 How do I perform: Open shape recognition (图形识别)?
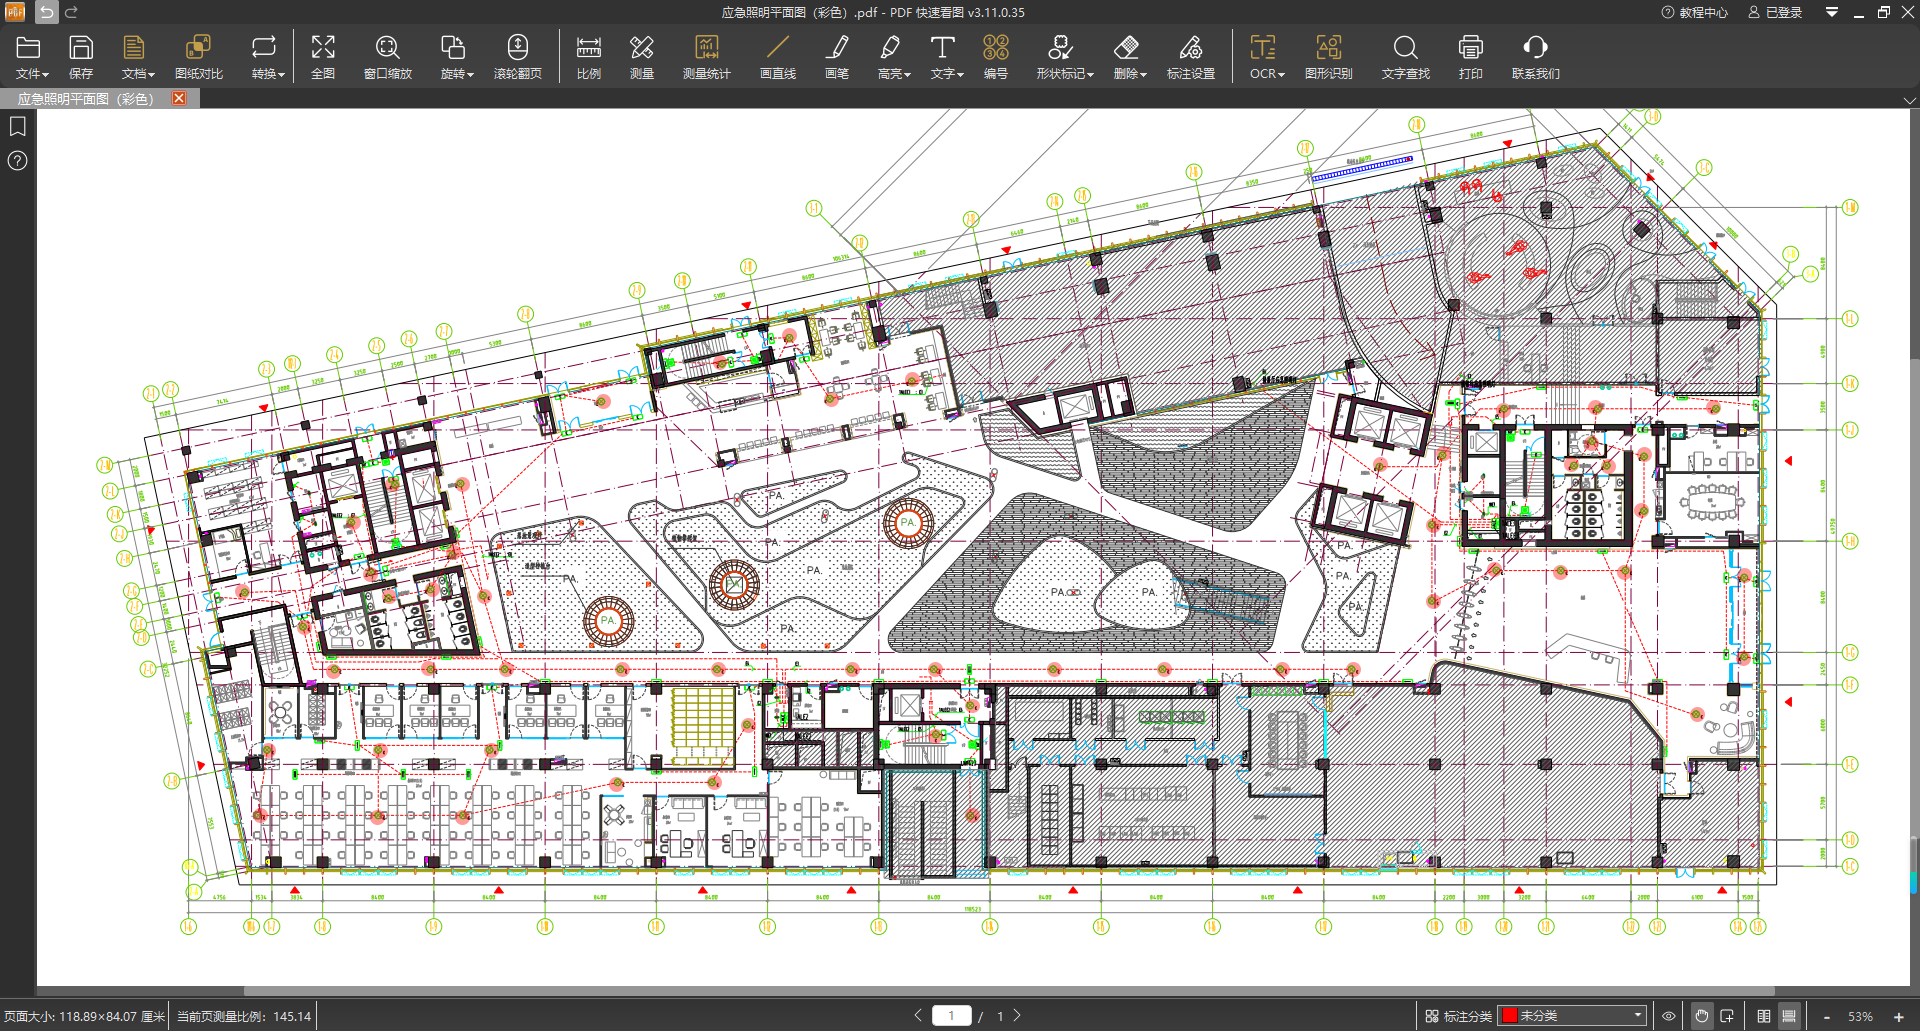pos(1329,57)
